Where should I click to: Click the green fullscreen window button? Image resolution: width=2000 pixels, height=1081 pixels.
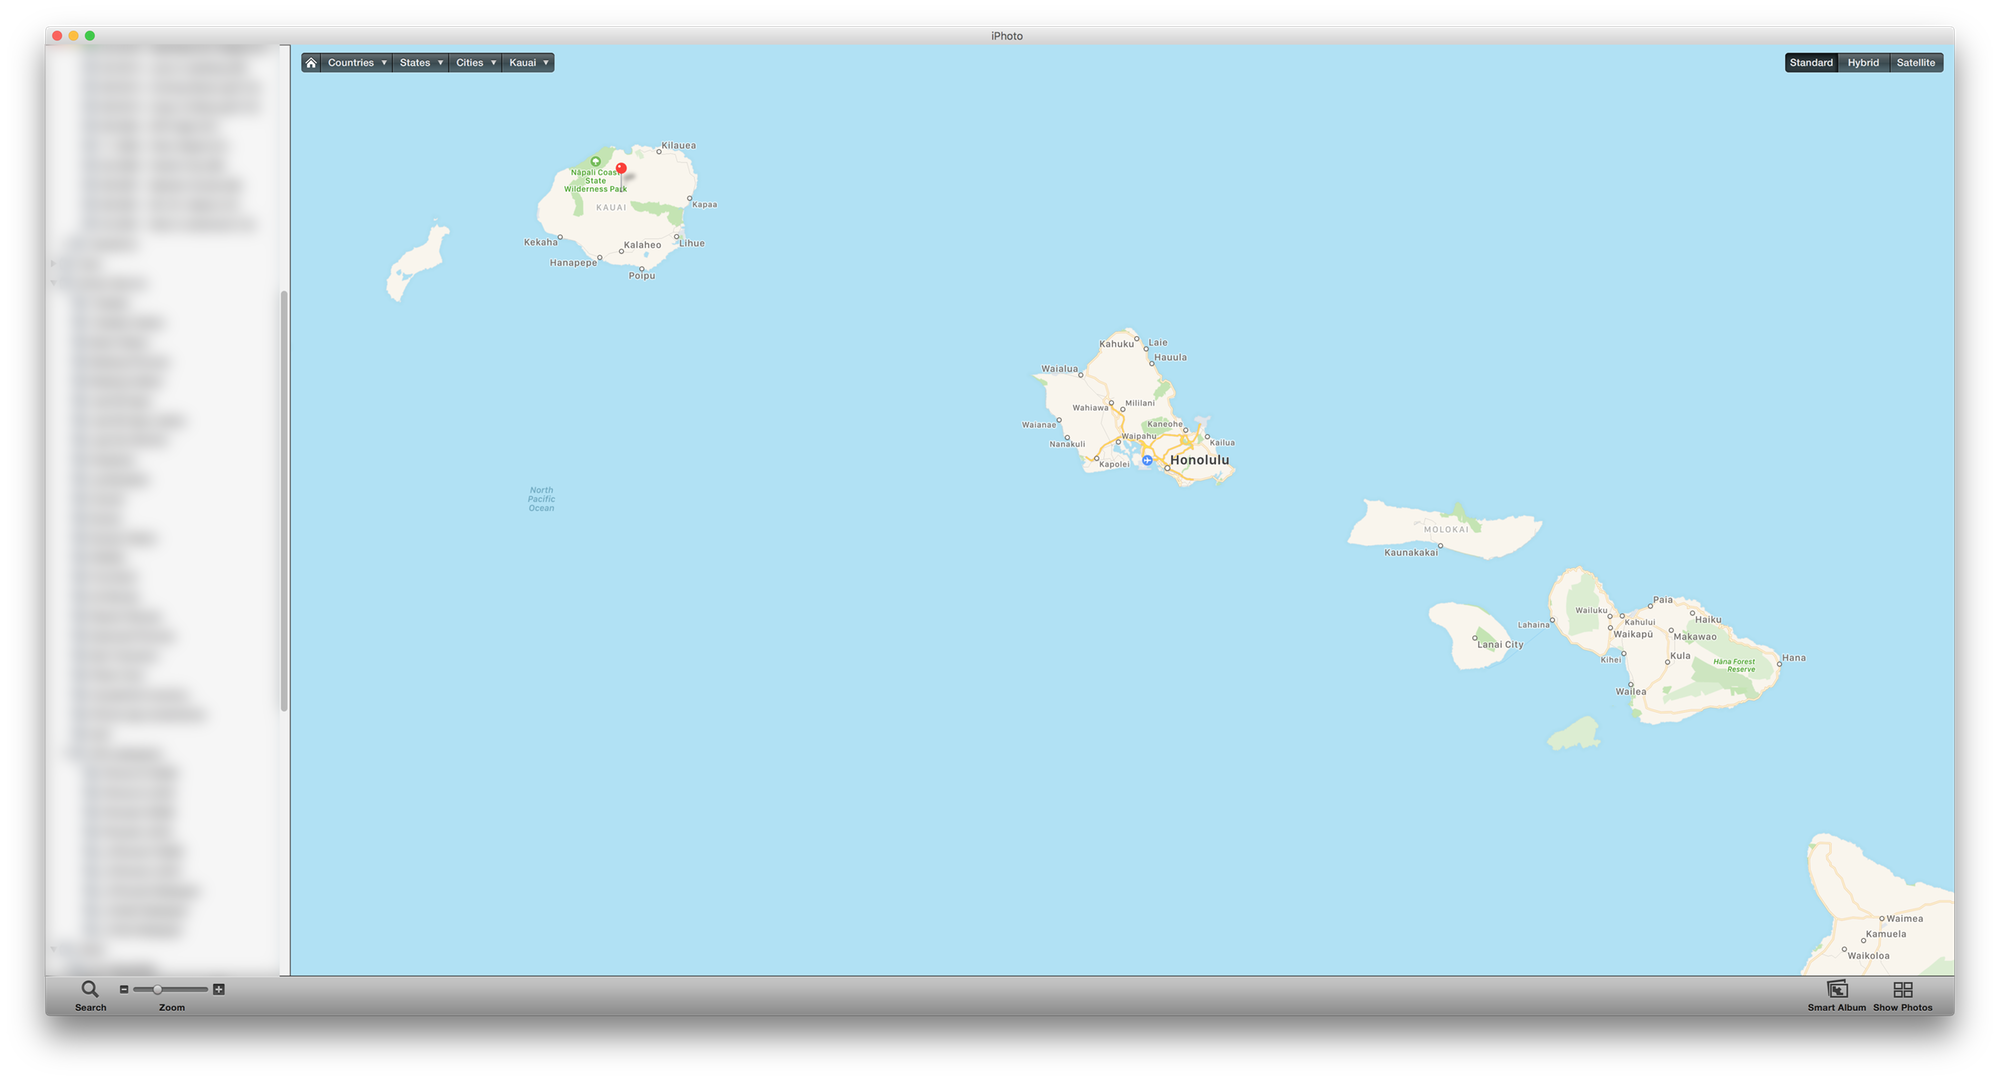[x=90, y=36]
